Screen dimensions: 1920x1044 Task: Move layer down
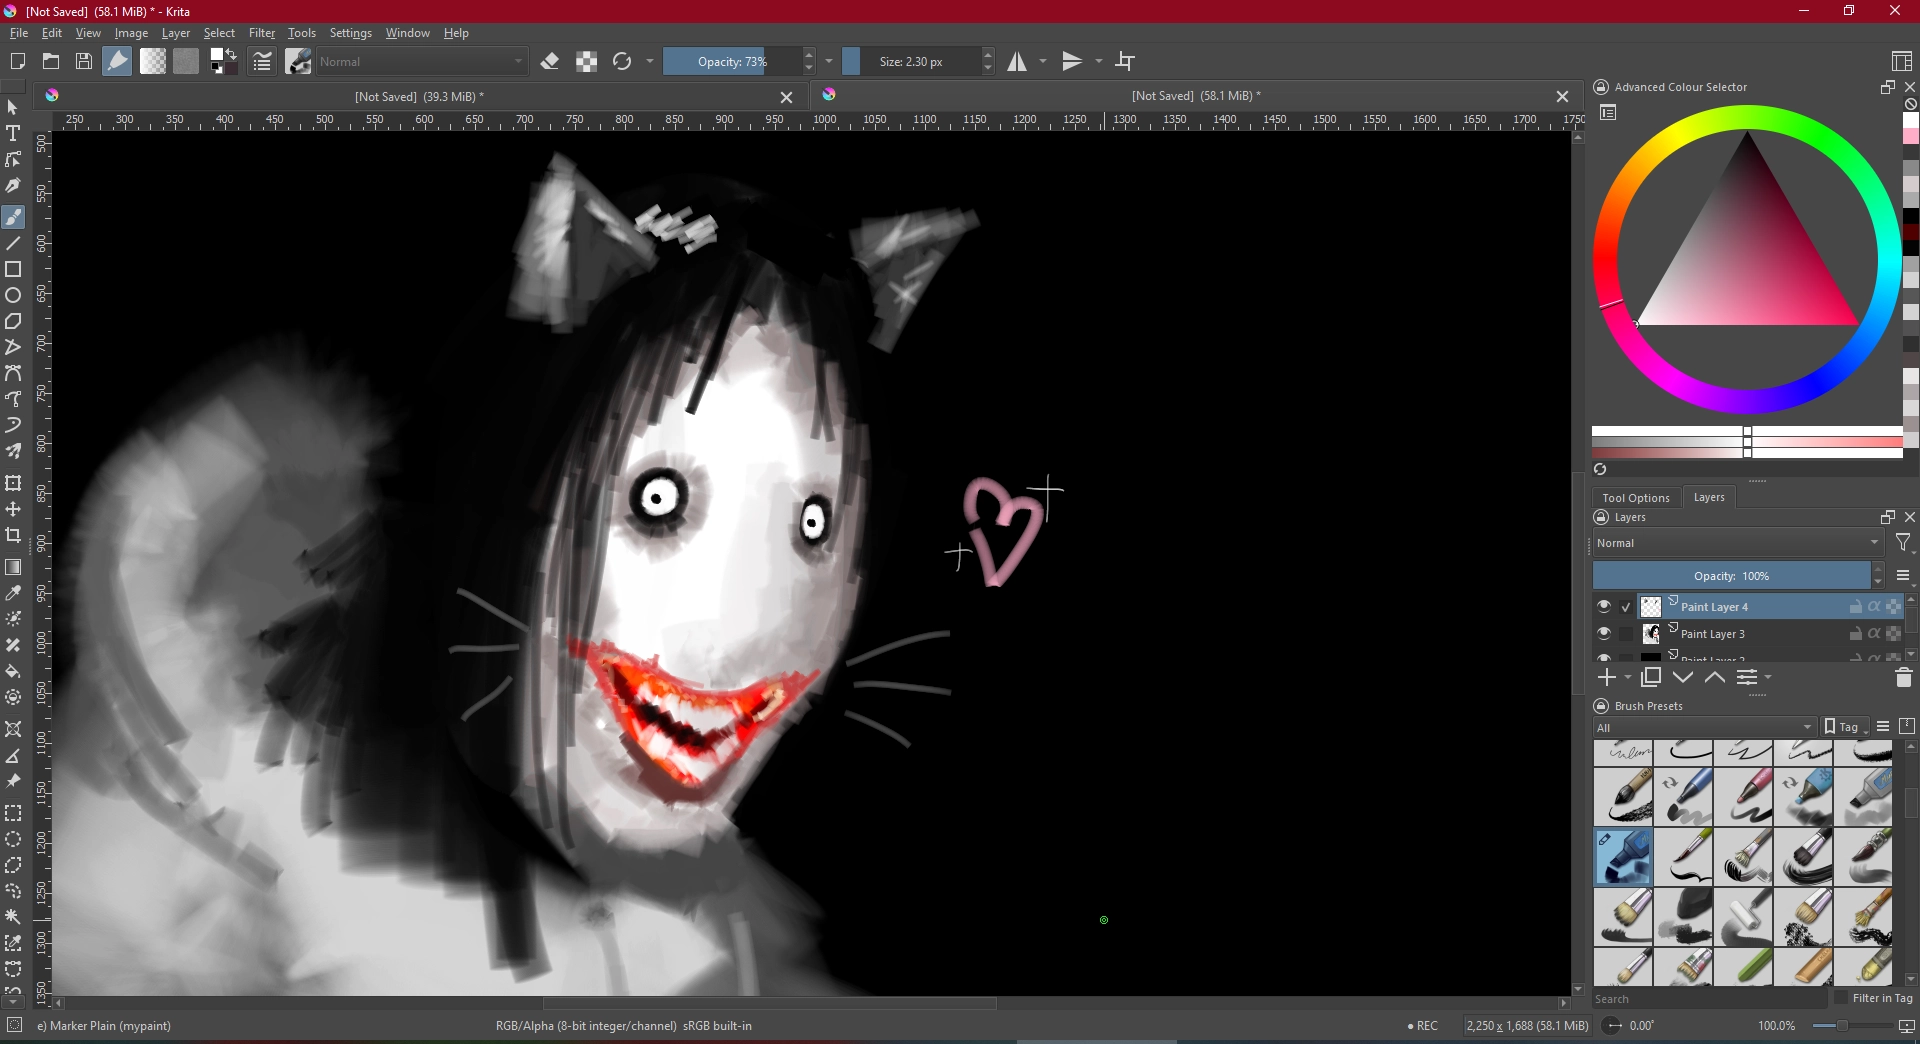[1683, 678]
